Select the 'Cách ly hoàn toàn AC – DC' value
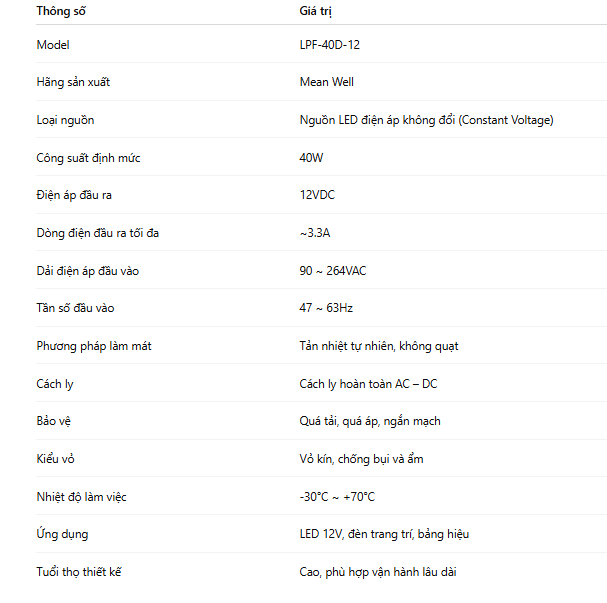Screen dimensions: 607x603 [x=368, y=384]
